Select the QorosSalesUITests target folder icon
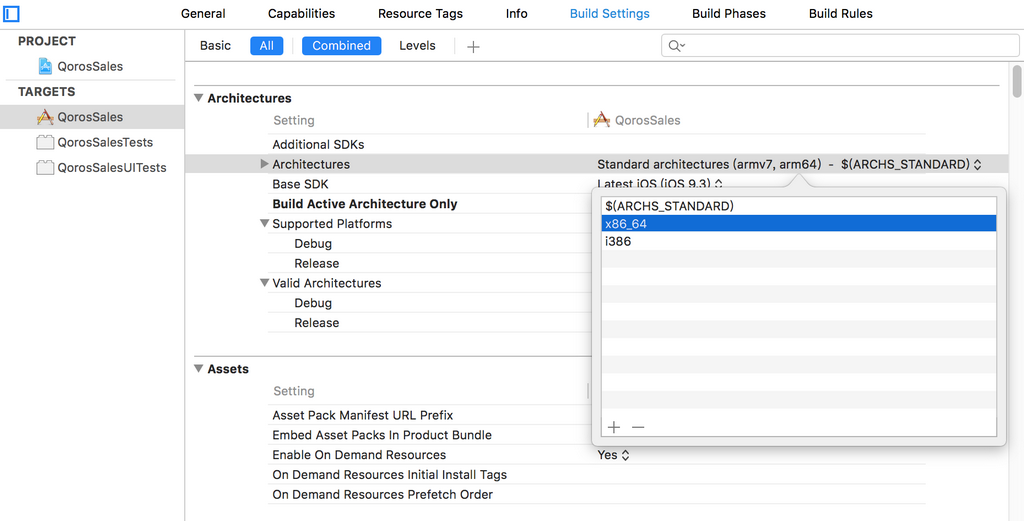The width and height of the screenshot is (1024, 521). pos(45,167)
